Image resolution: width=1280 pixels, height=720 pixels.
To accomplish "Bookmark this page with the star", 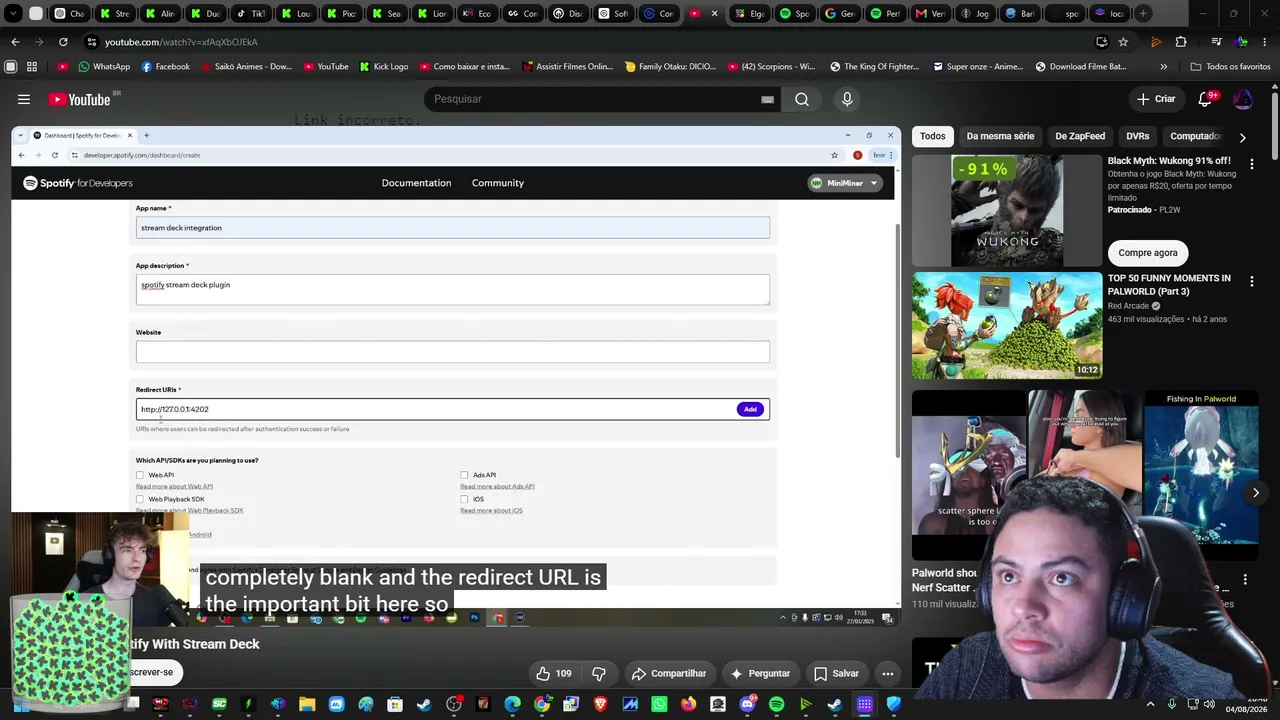I will click(x=1124, y=42).
